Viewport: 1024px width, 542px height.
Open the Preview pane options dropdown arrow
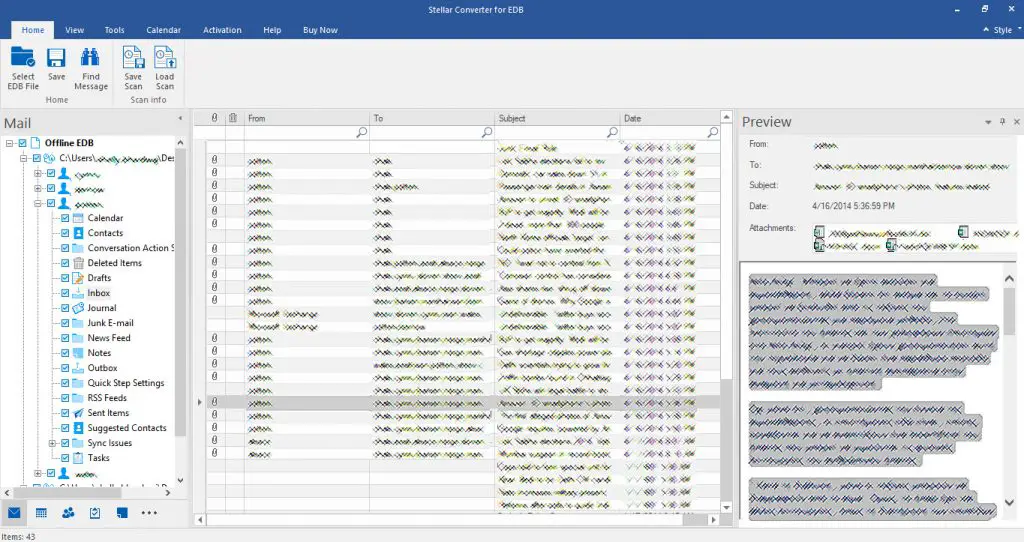(x=988, y=122)
